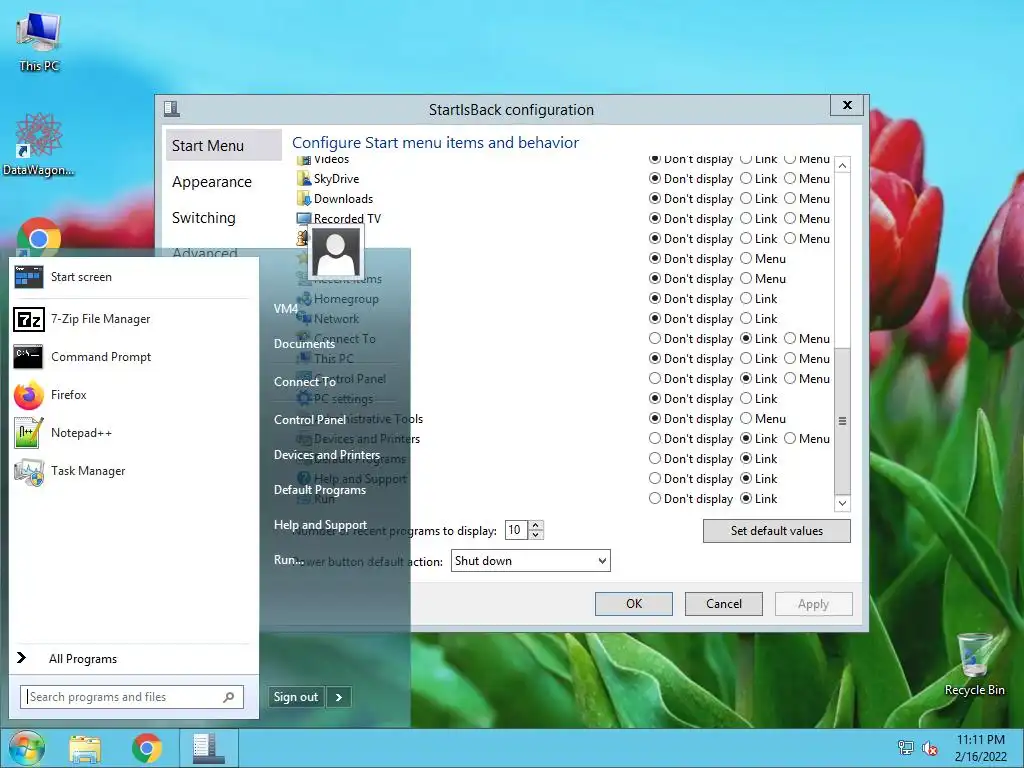Set PC settings row to Link
The width and height of the screenshot is (1024, 768).
(x=746, y=398)
